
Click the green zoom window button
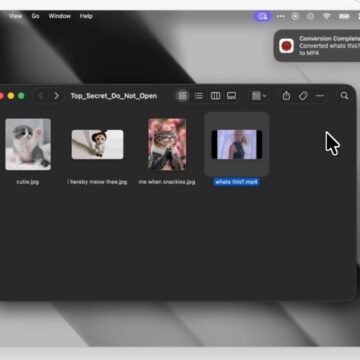coord(21,96)
